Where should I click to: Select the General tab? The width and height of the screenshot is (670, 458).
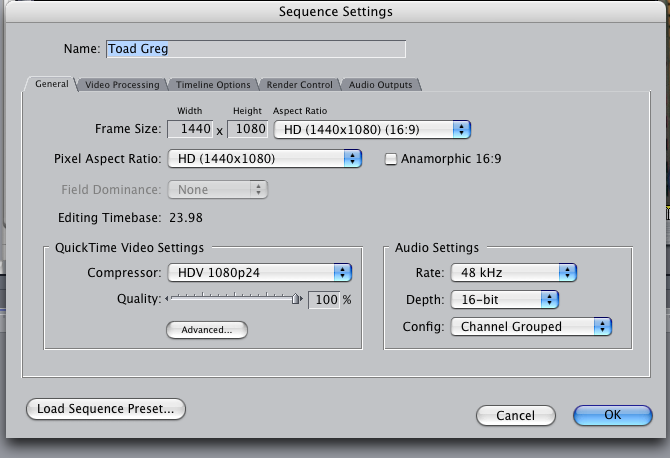(51, 84)
